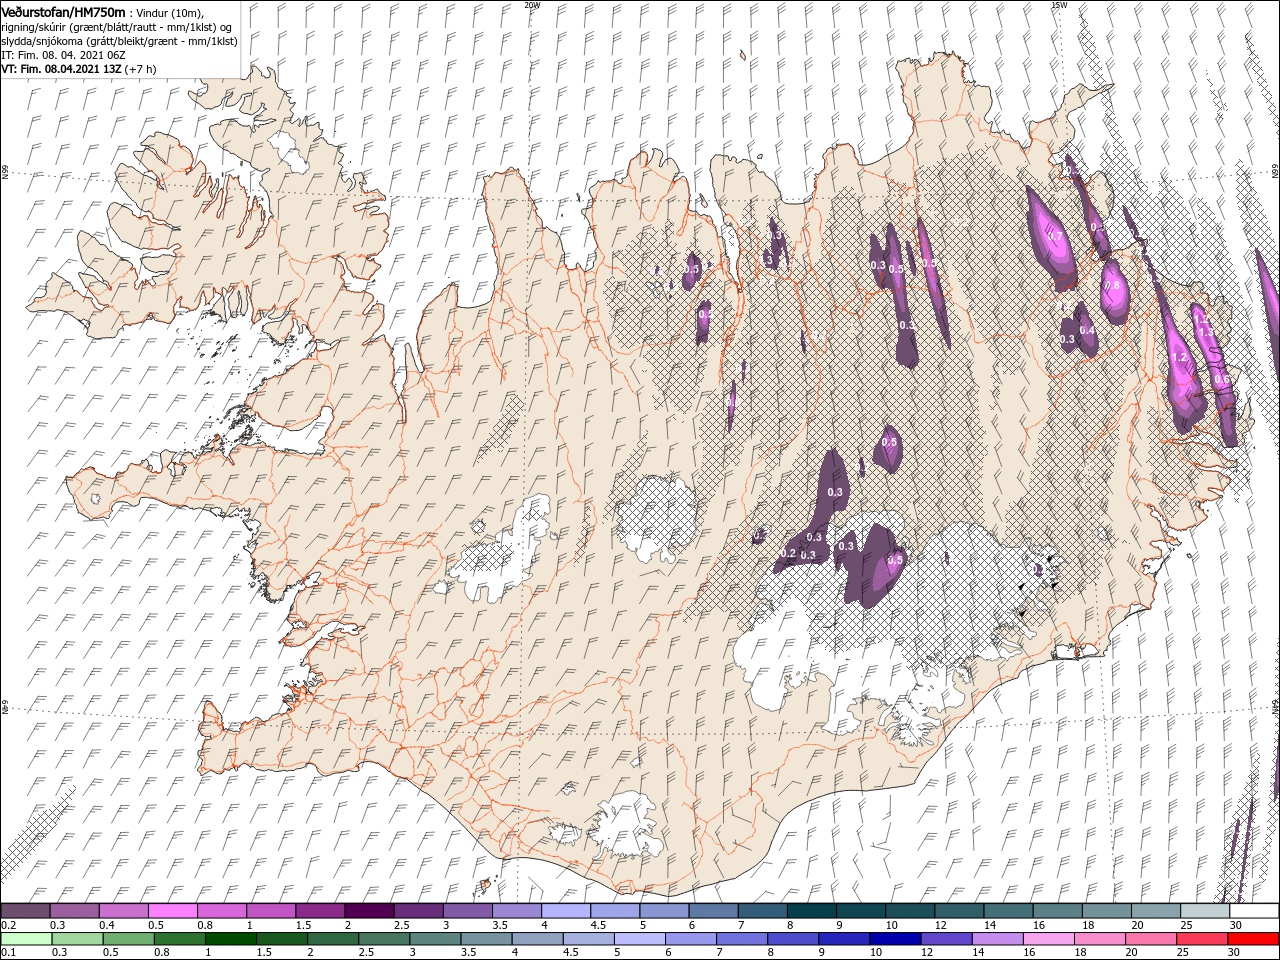Pick the white top-row swatch at 30
1280x960 pixels.
[x=1254, y=911]
